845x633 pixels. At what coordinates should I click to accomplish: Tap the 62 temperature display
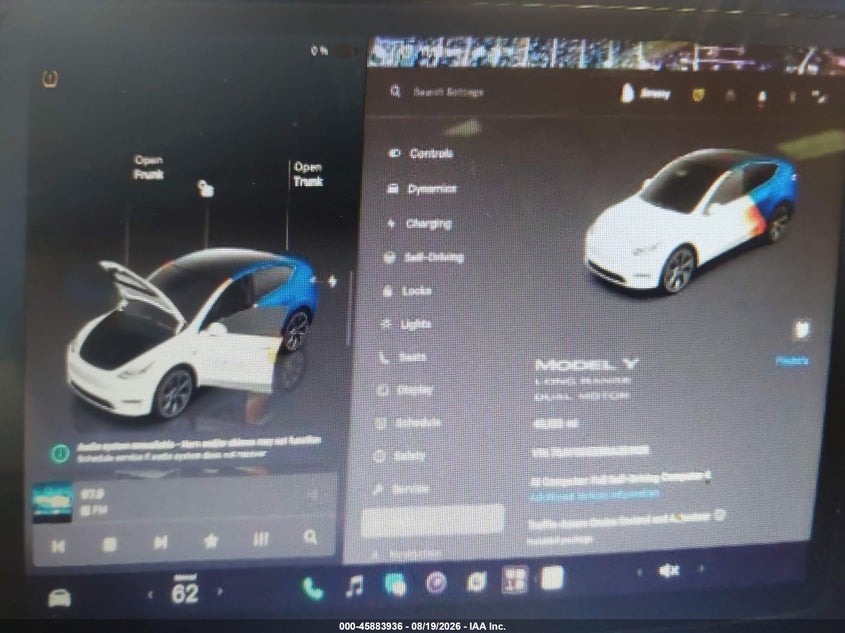pos(185,591)
